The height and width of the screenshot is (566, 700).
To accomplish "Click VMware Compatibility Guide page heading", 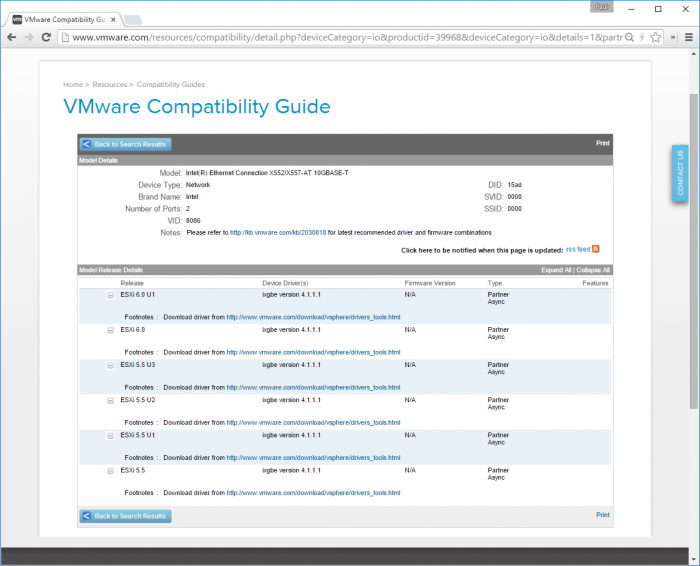I will pos(197,107).
